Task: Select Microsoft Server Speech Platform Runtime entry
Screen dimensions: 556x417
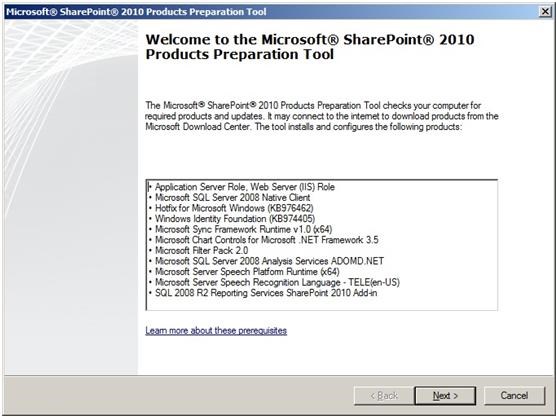Action: pos(247,272)
